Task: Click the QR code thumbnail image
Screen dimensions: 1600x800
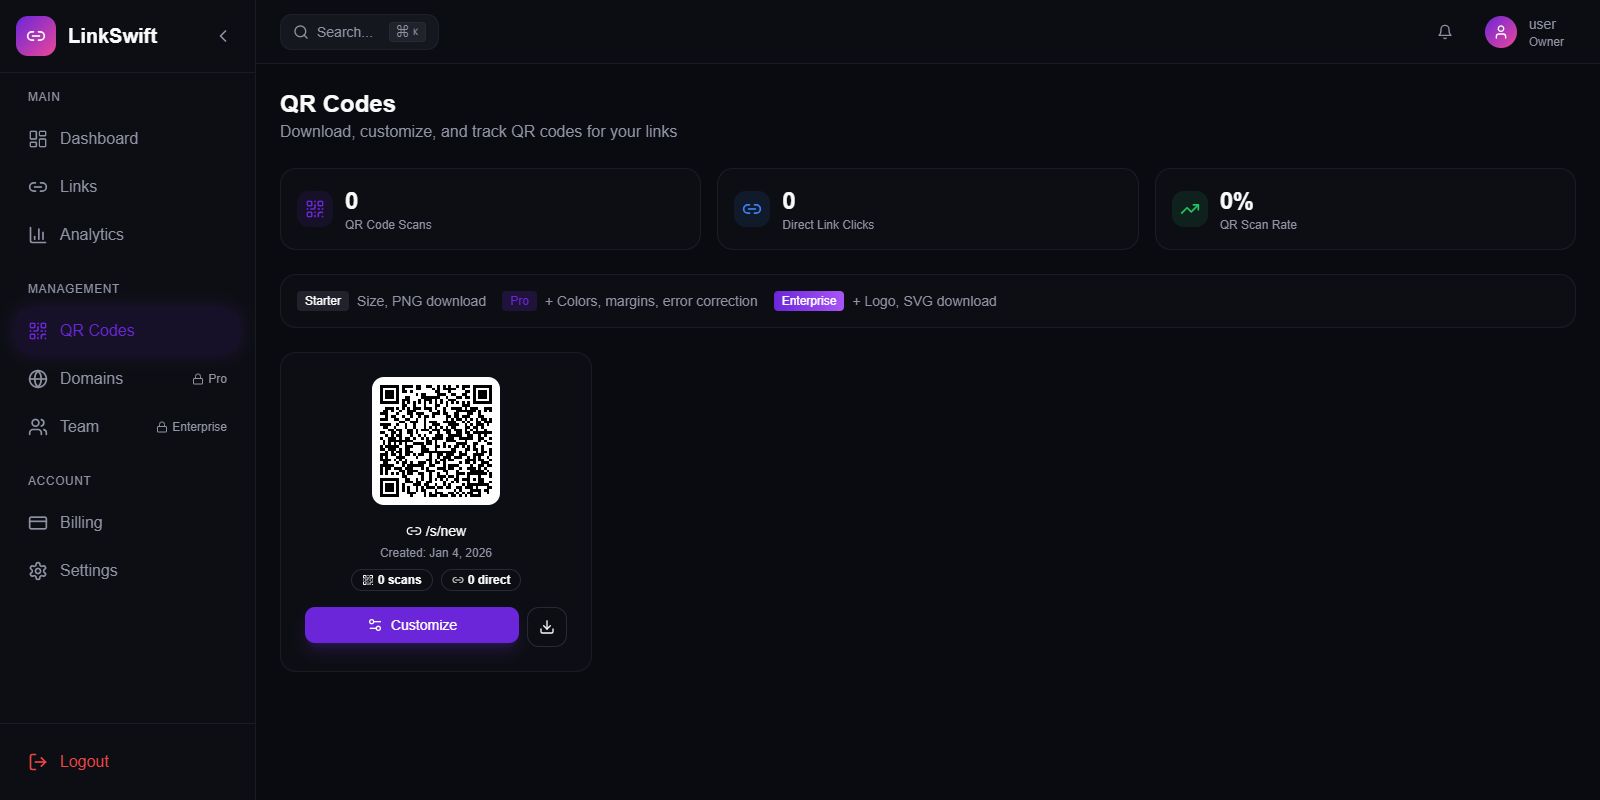Action: (436, 441)
